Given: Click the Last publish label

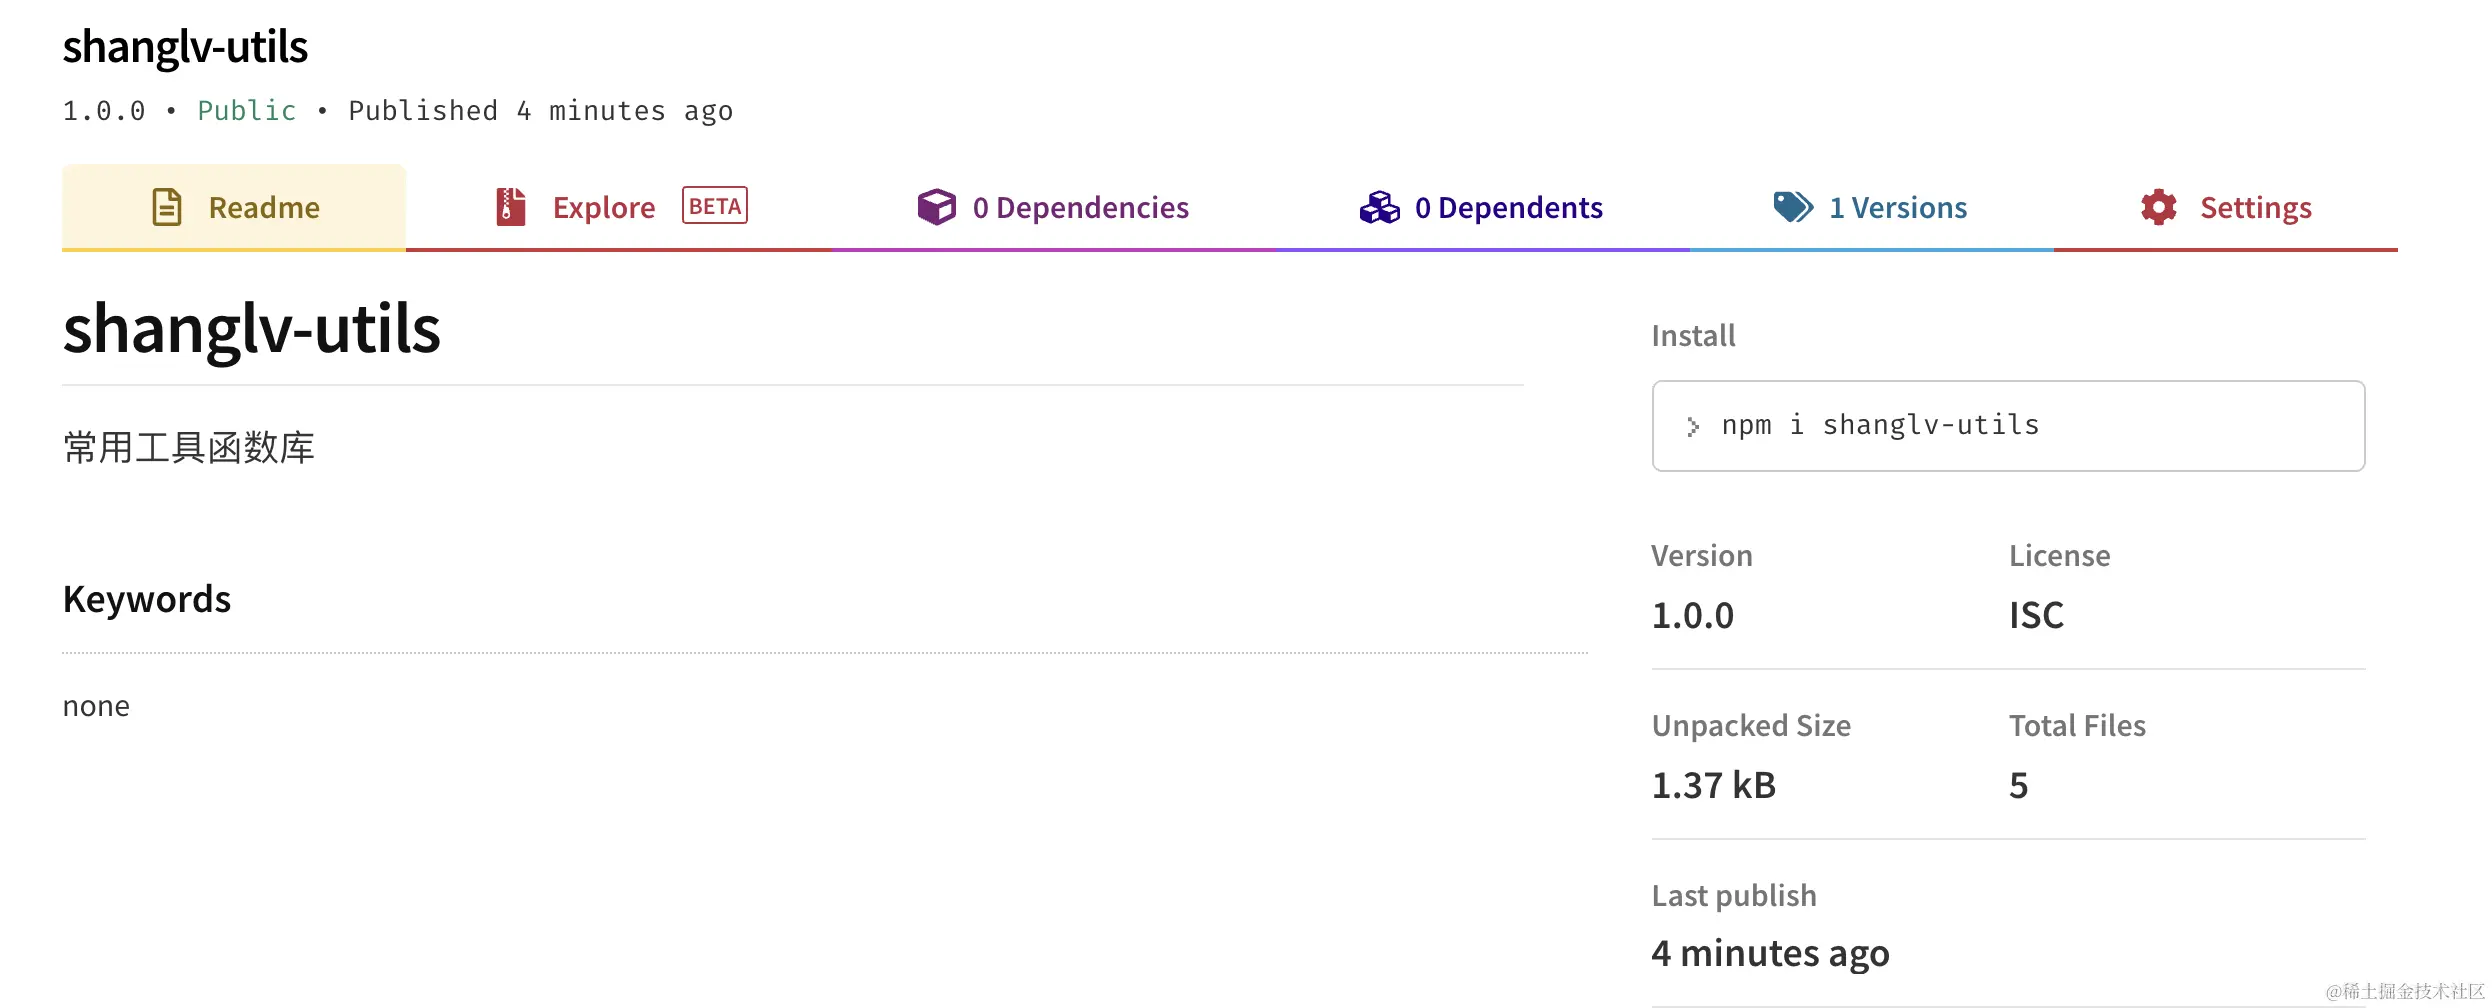Looking at the screenshot, I should coord(1734,895).
